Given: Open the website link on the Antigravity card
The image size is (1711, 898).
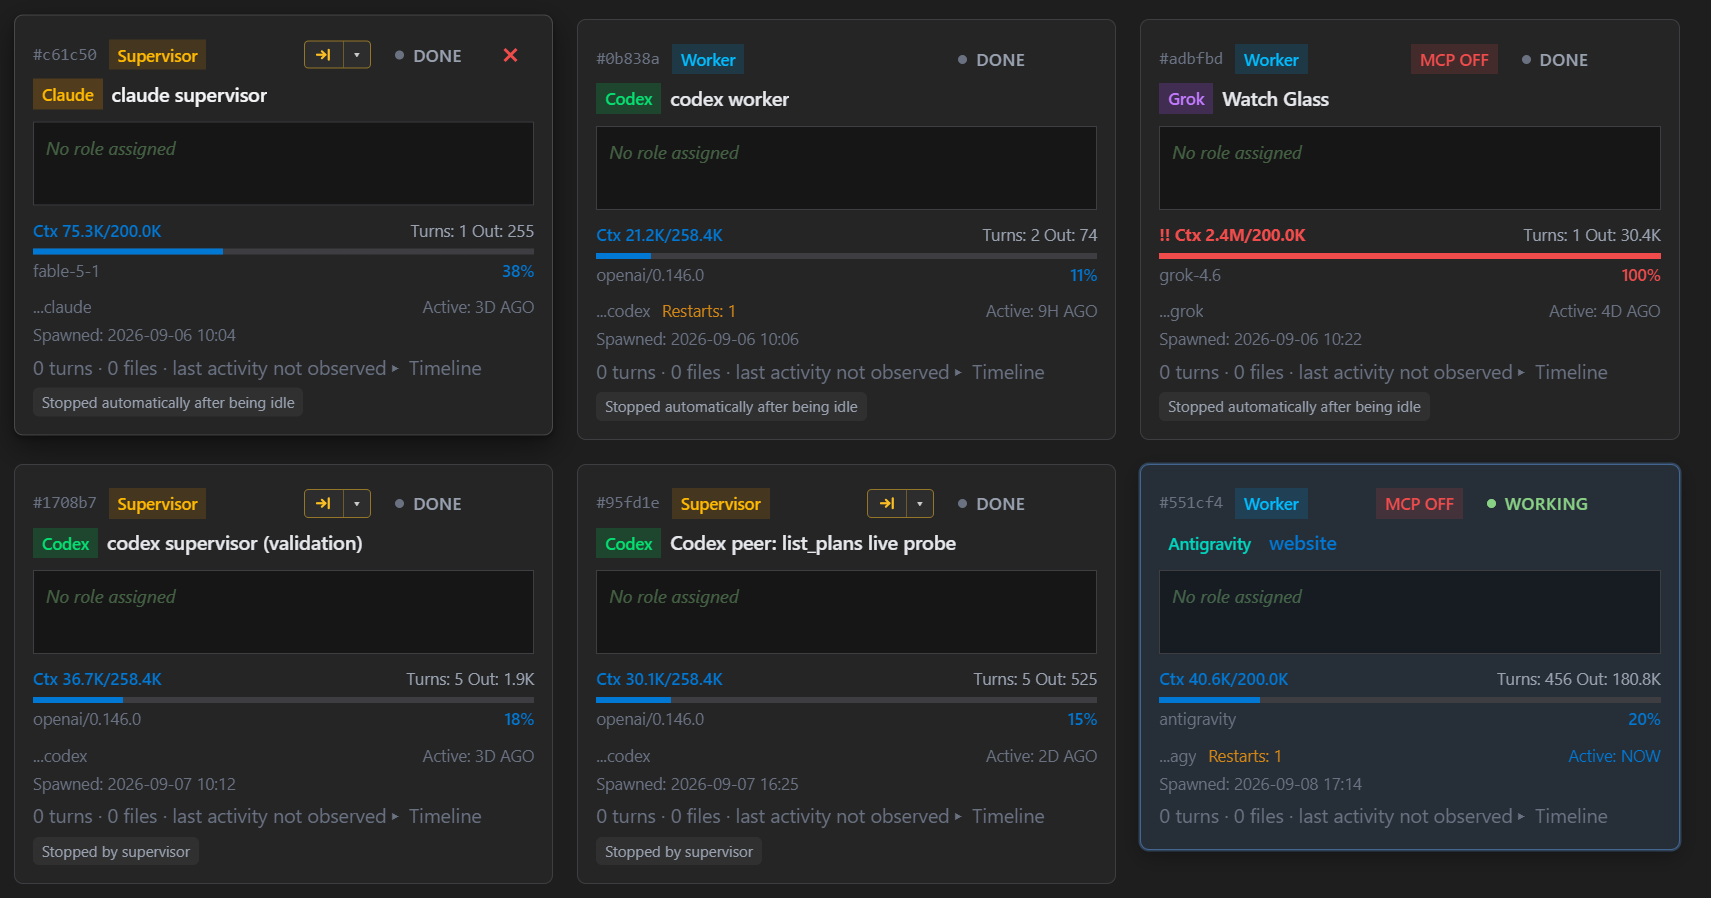Looking at the screenshot, I should coord(1302,543).
